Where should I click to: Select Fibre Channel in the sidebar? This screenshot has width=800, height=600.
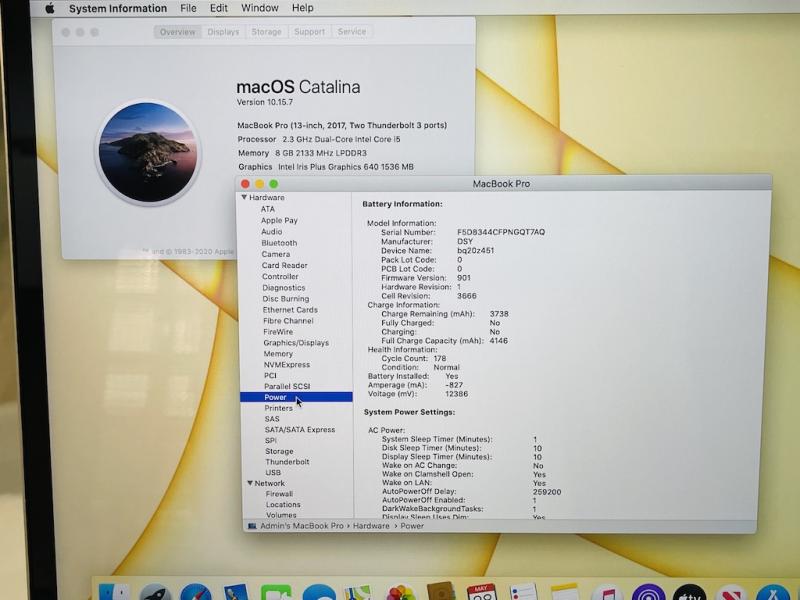click(288, 321)
